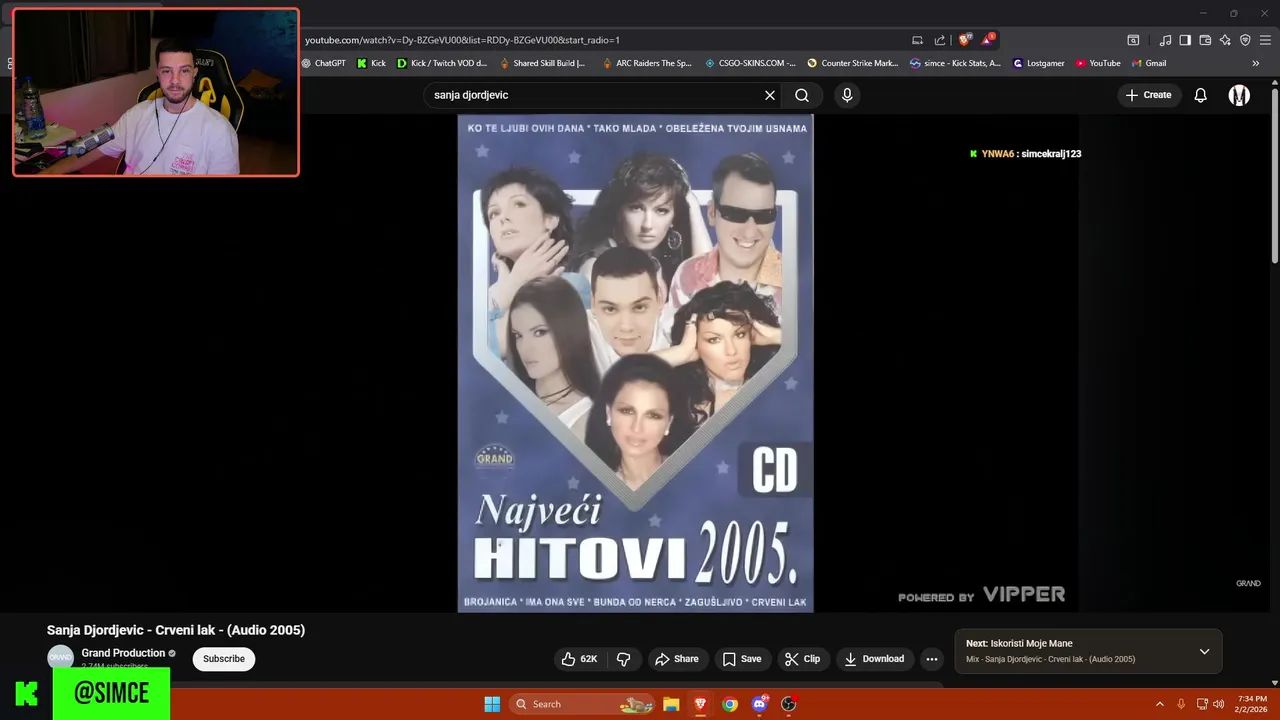
Task: Open the Shared Skill Build bookmark
Action: point(542,63)
